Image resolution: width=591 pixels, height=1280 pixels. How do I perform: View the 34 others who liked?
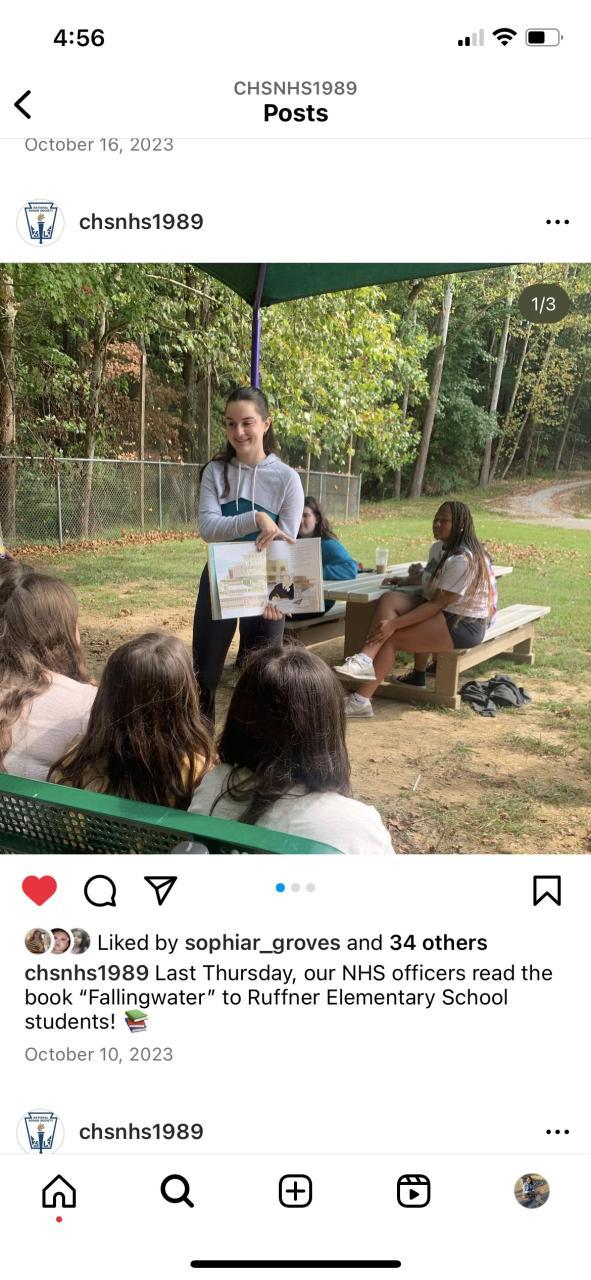tap(438, 942)
